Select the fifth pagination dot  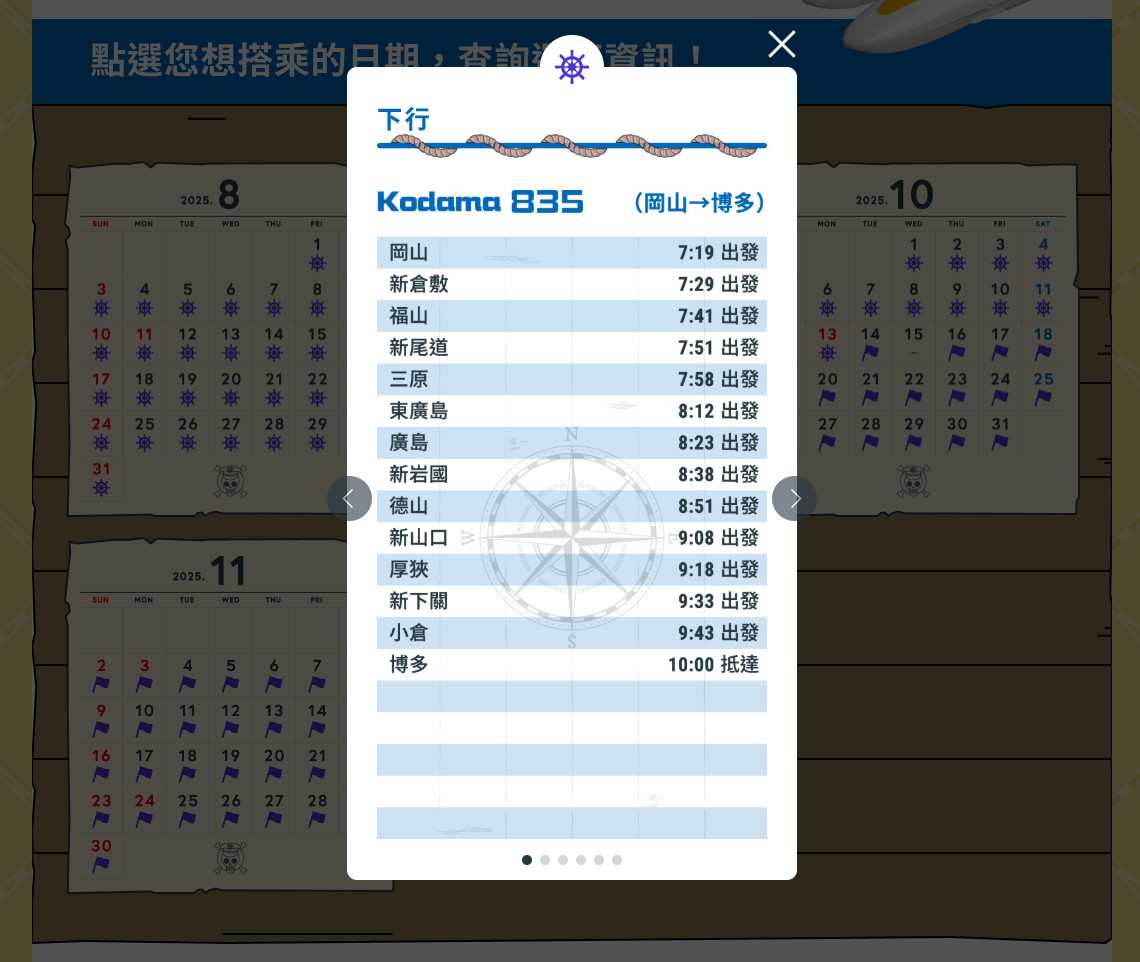click(599, 860)
